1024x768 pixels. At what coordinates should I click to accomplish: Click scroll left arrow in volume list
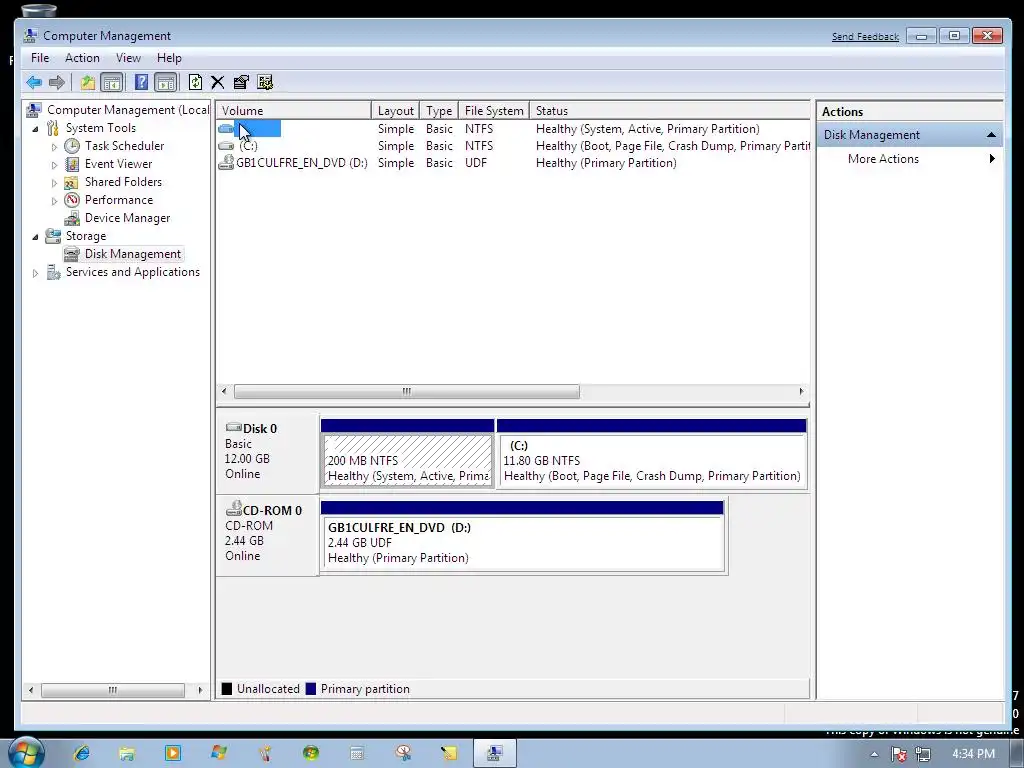coord(224,391)
